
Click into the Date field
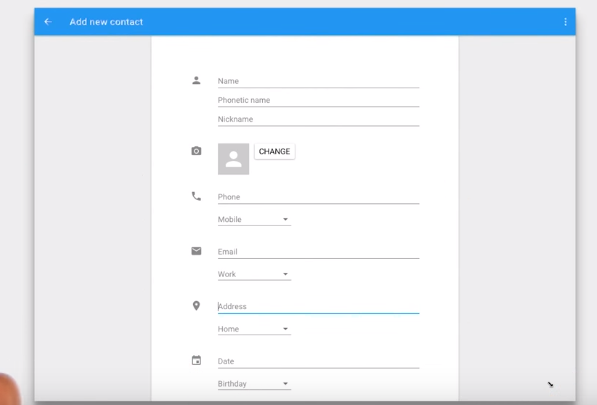click(318, 362)
